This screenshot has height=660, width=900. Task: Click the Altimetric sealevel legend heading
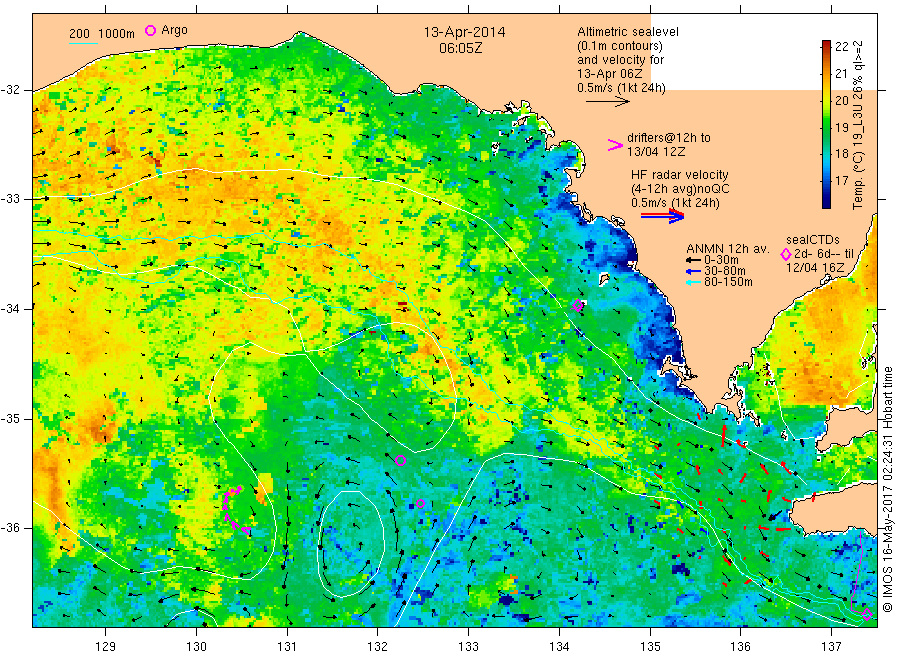[628, 32]
